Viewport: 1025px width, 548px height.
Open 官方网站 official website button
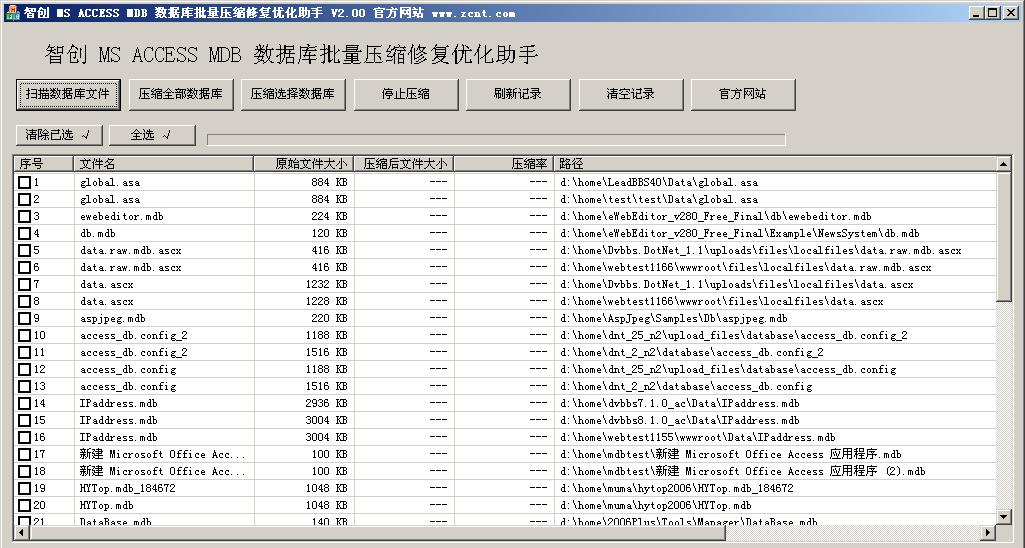(x=743, y=94)
